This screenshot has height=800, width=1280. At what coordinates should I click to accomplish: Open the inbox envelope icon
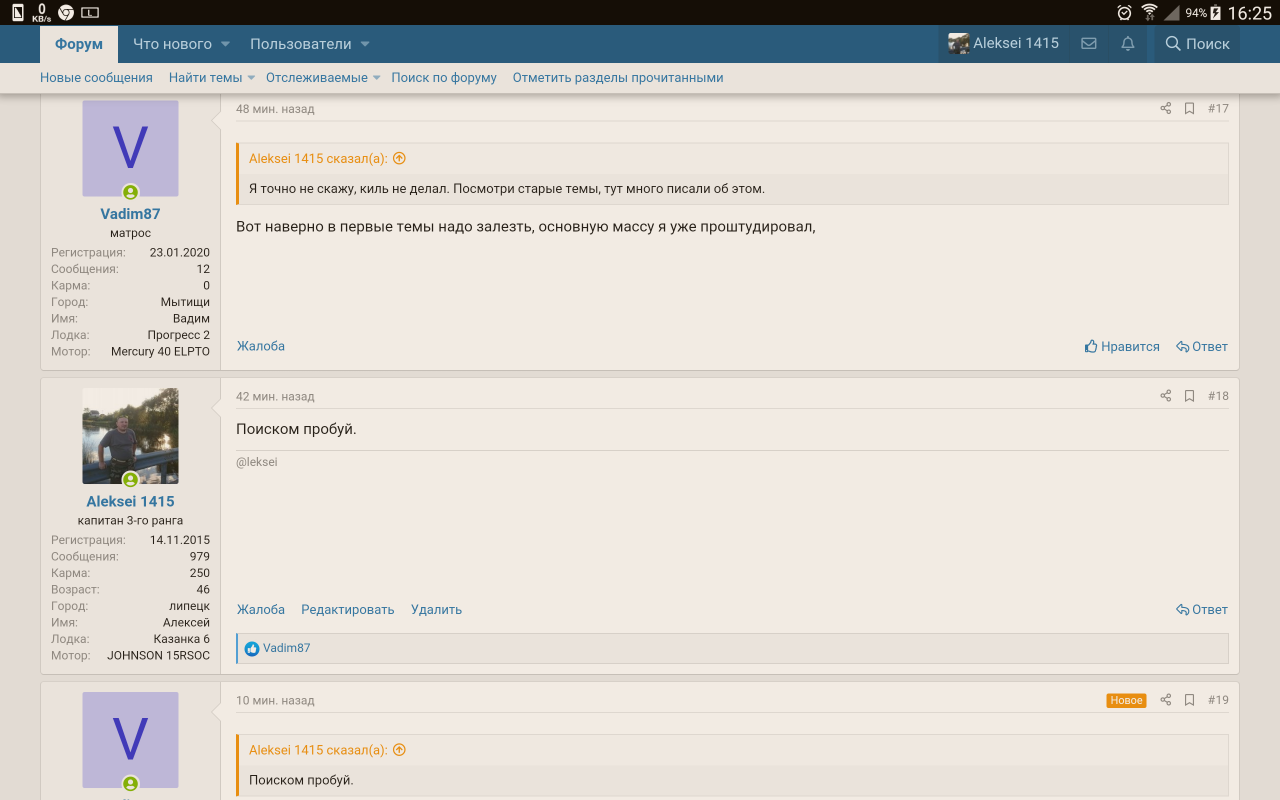(x=1089, y=44)
